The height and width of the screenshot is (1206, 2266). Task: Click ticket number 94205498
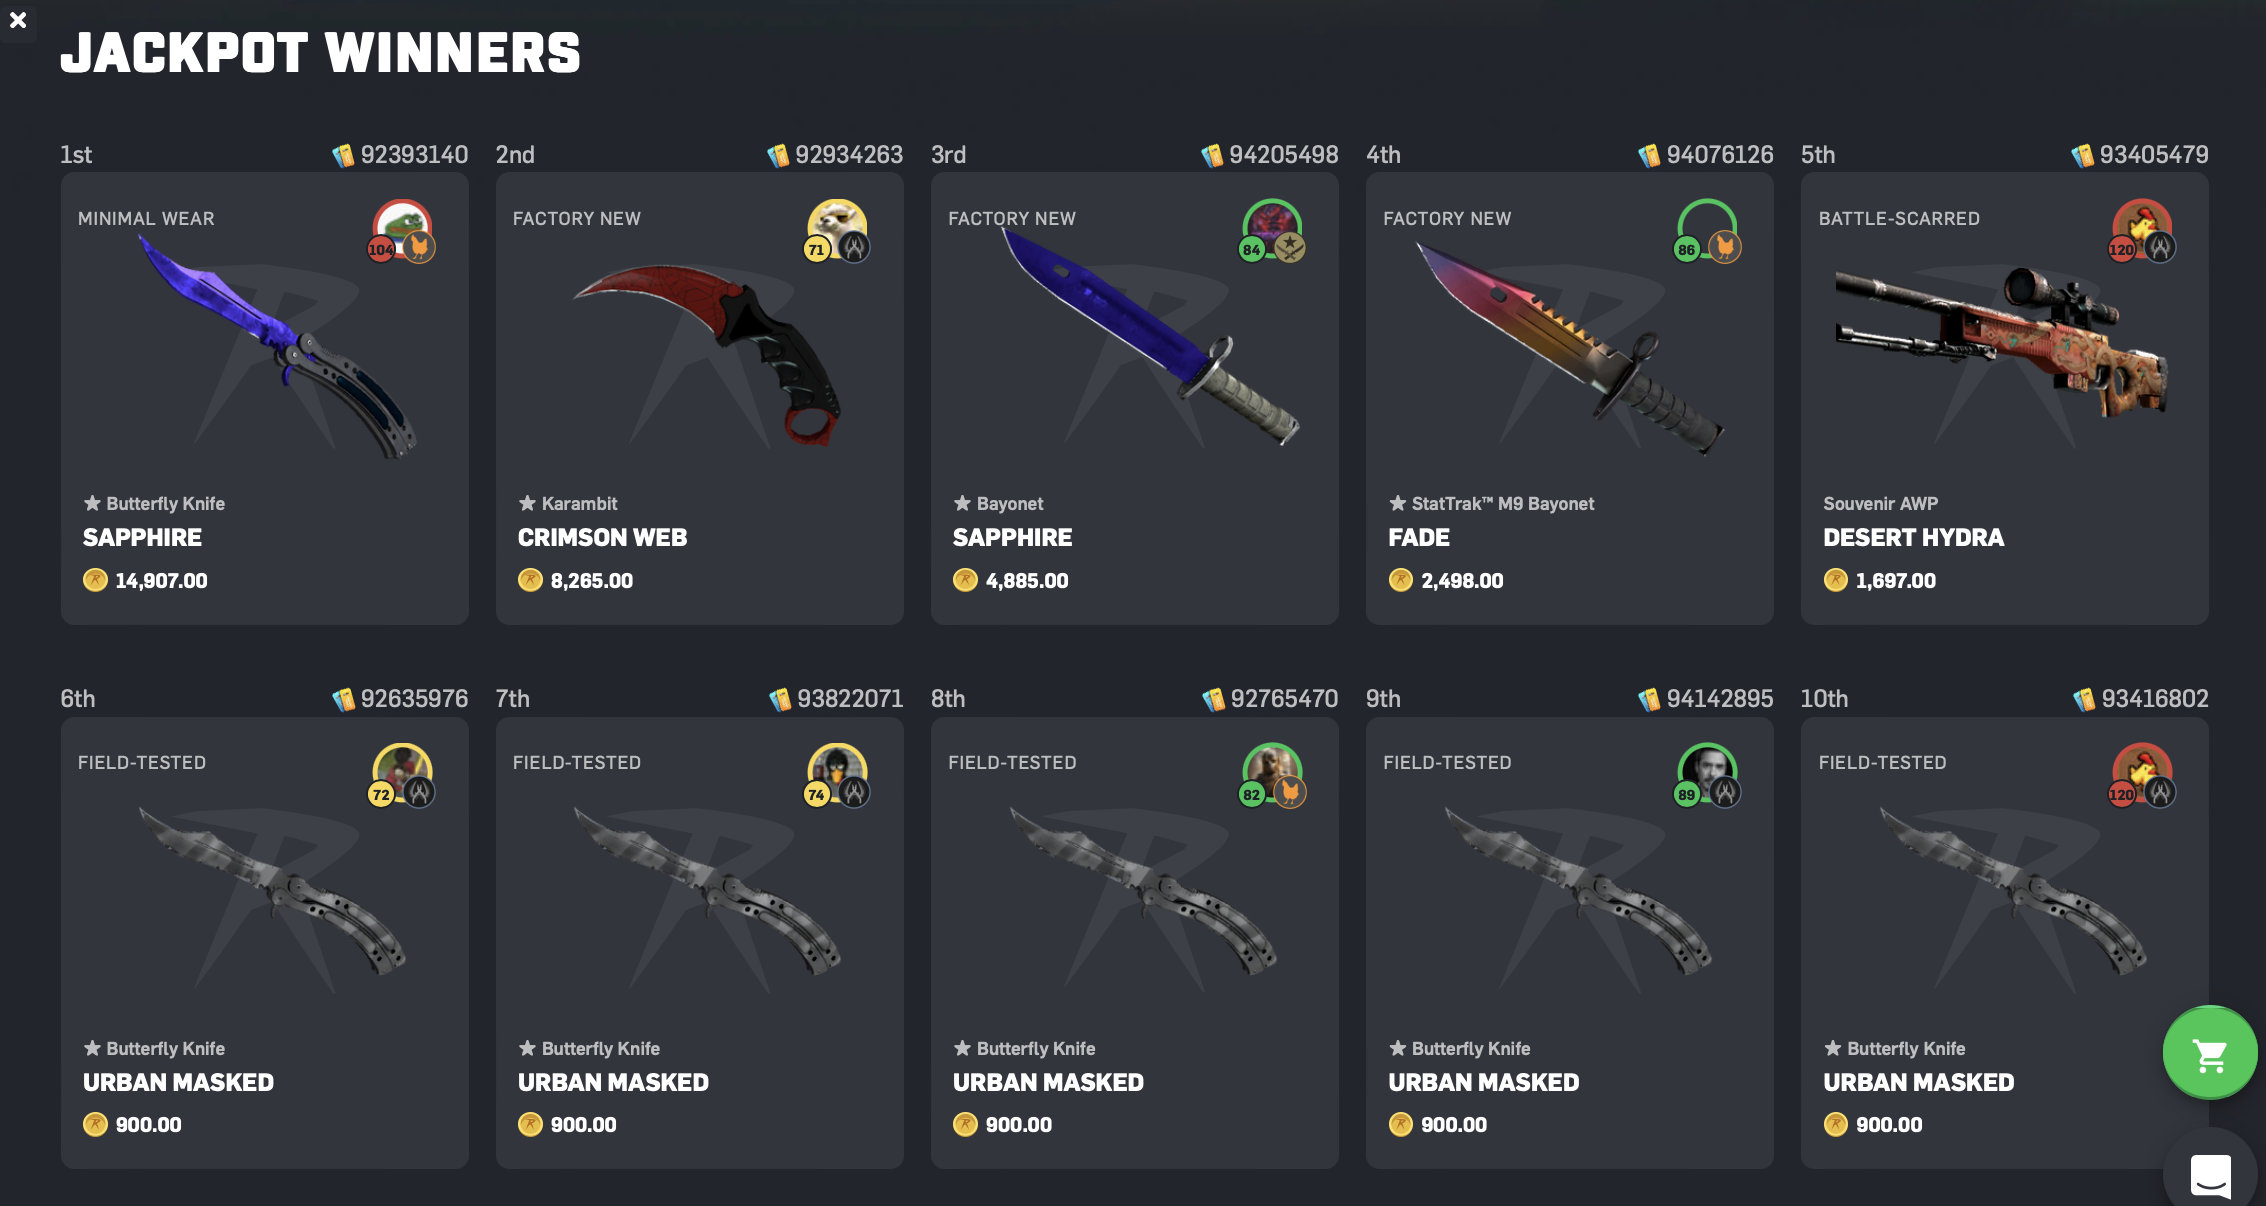point(1283,155)
